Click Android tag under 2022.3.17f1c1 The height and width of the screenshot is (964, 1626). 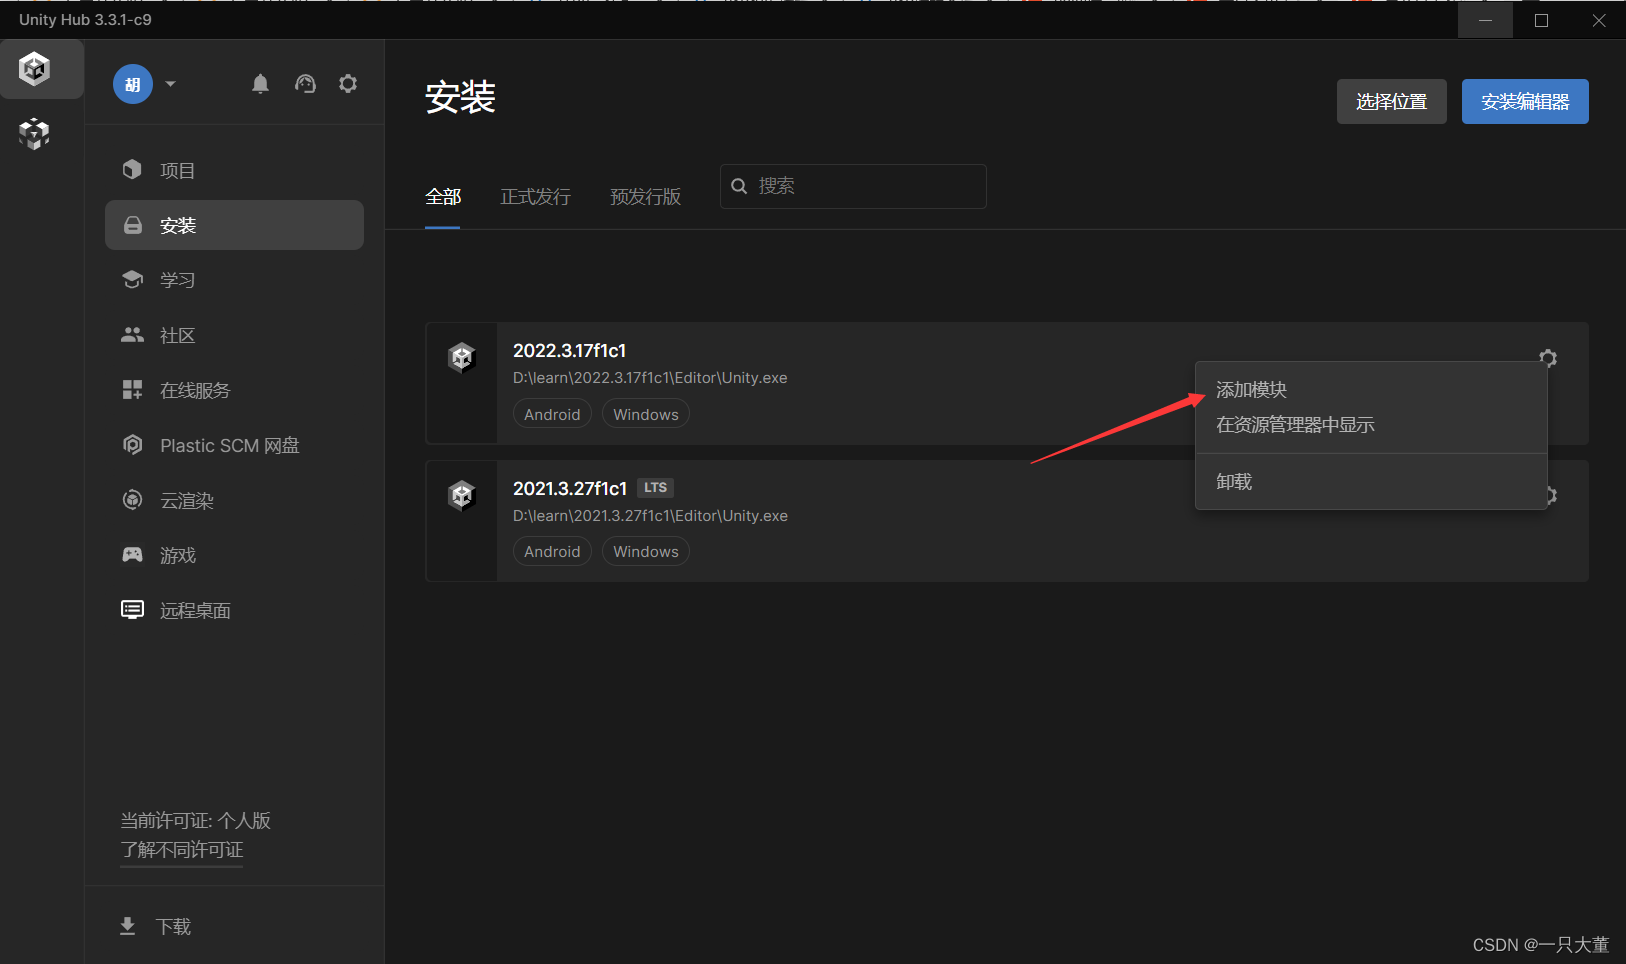click(x=552, y=414)
